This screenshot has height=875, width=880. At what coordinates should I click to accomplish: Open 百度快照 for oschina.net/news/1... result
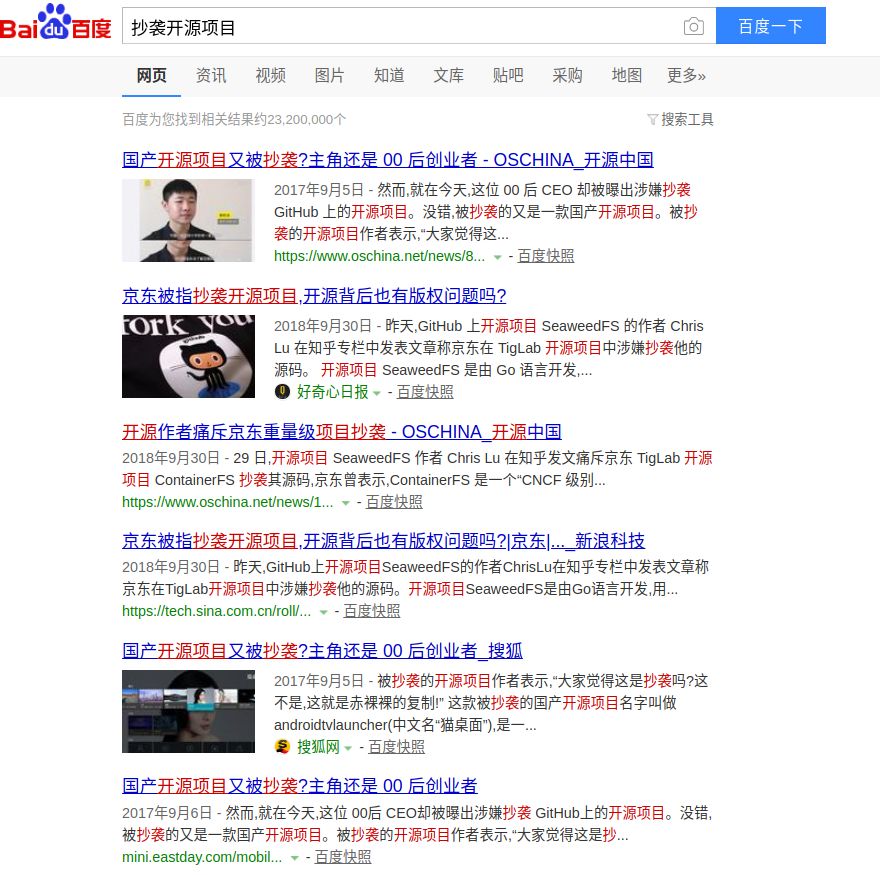pos(394,502)
